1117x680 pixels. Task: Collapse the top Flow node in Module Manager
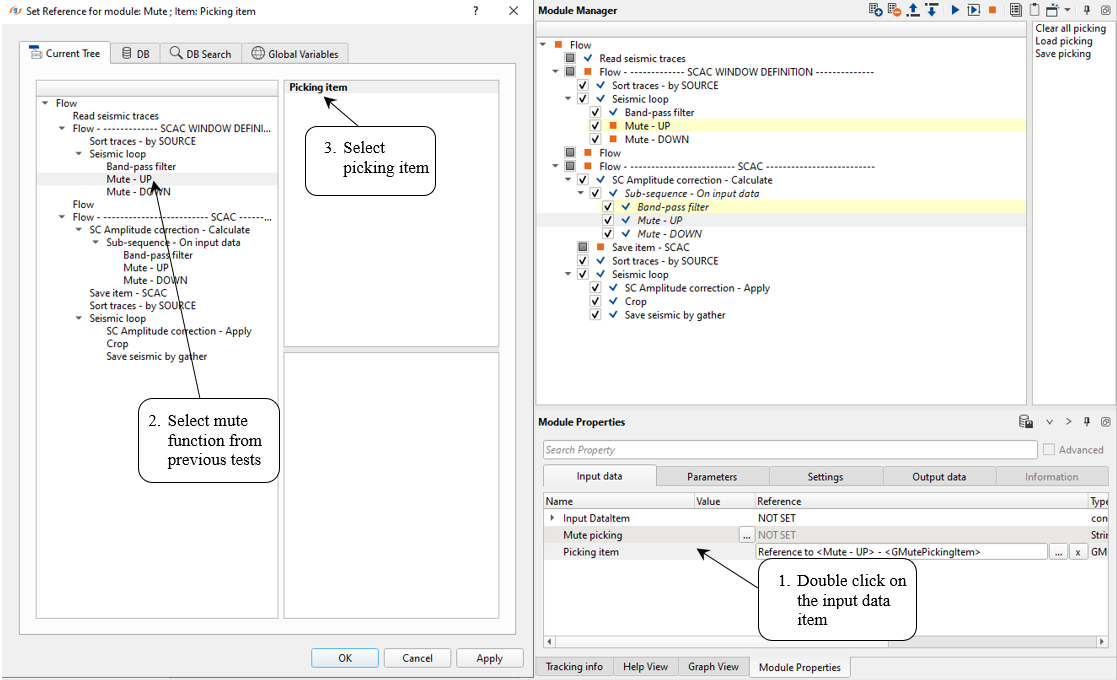click(543, 45)
